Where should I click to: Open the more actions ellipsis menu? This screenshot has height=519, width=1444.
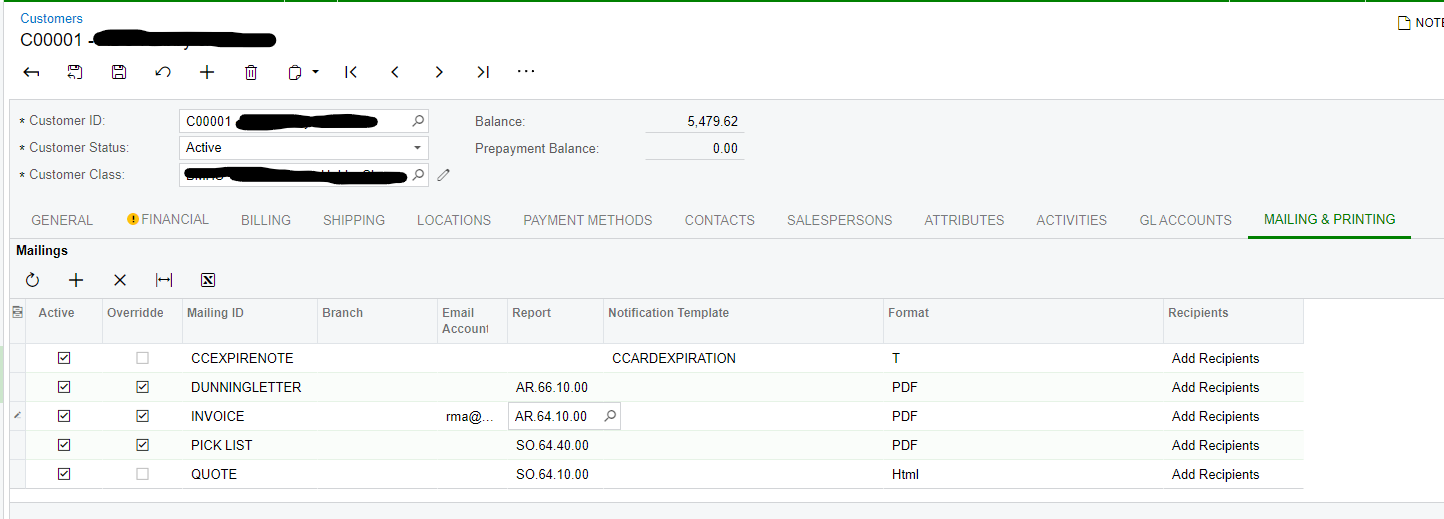(526, 72)
